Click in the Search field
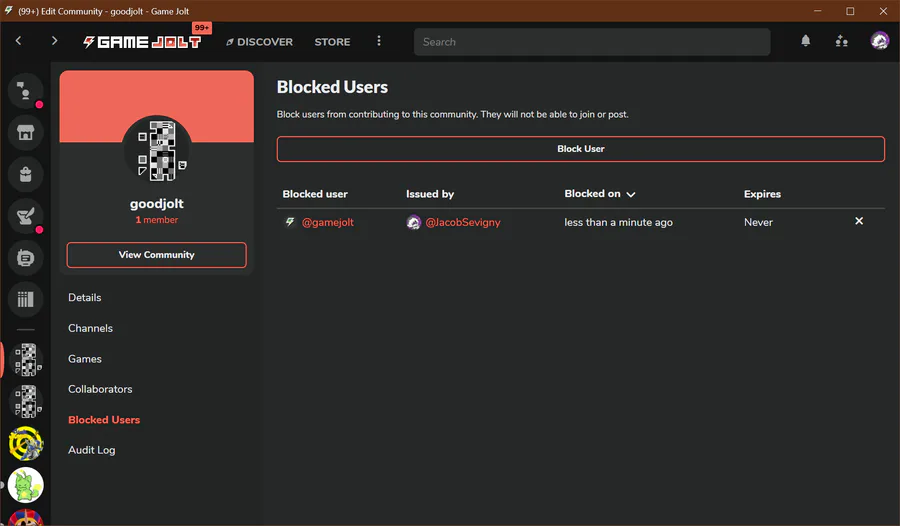 click(592, 42)
